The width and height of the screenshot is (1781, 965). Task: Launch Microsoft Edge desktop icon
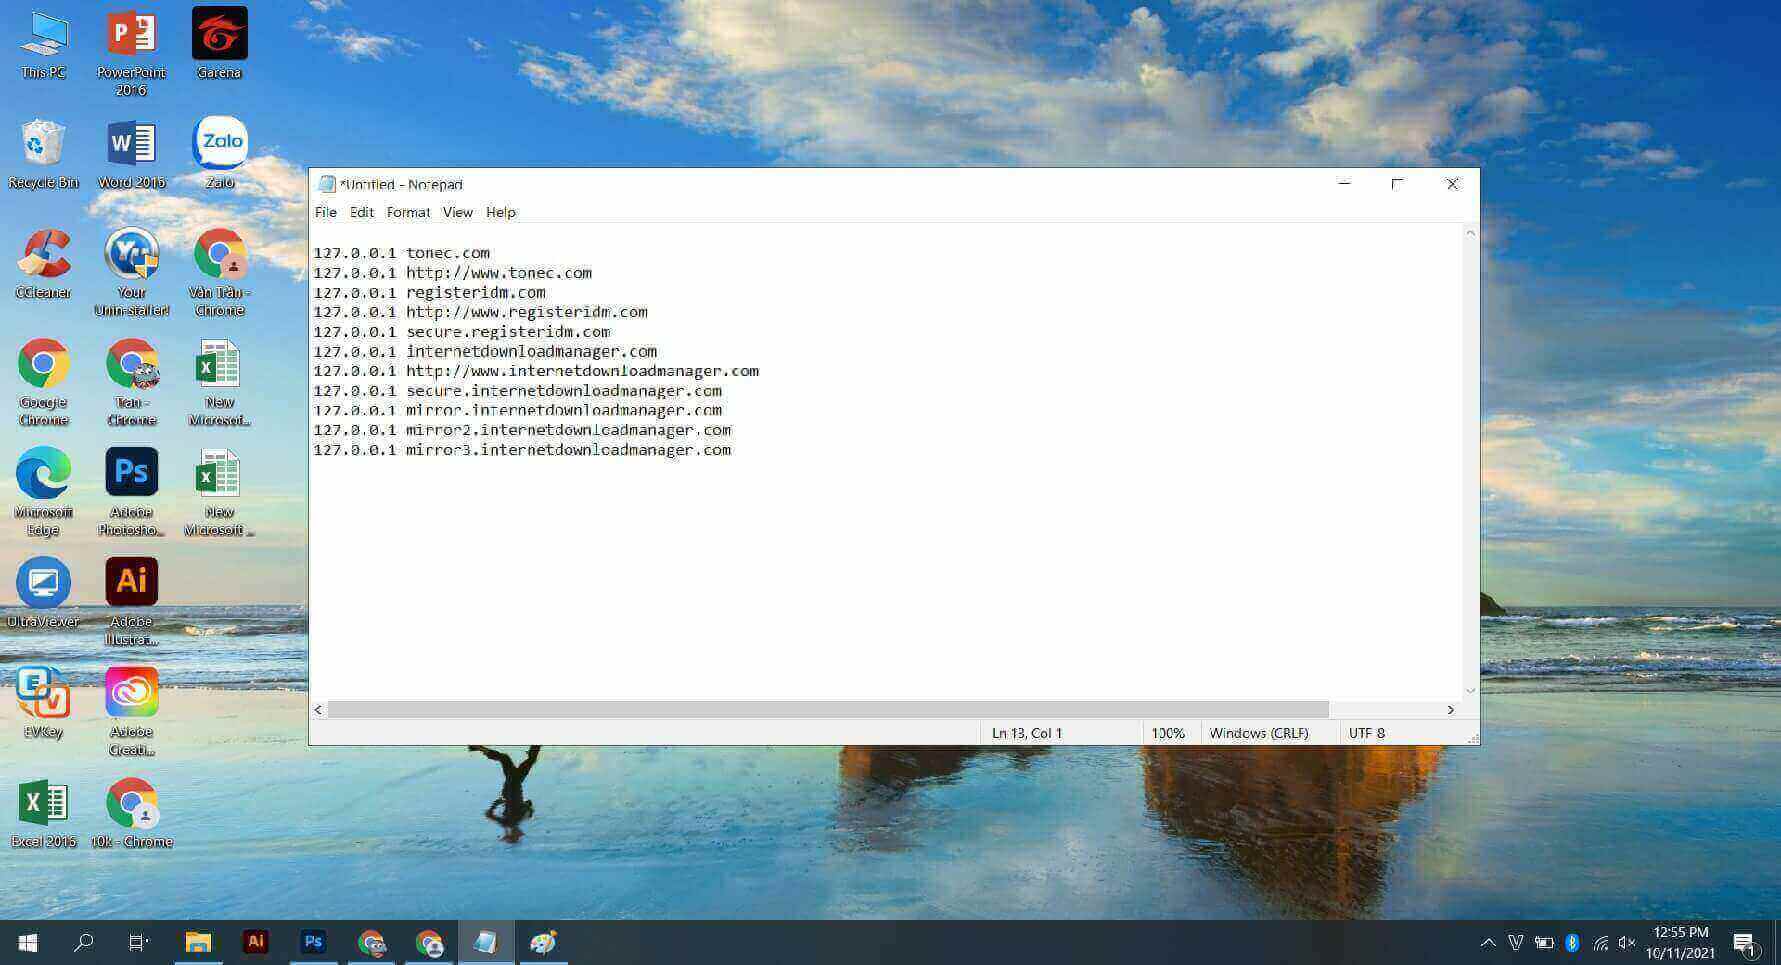43,493
